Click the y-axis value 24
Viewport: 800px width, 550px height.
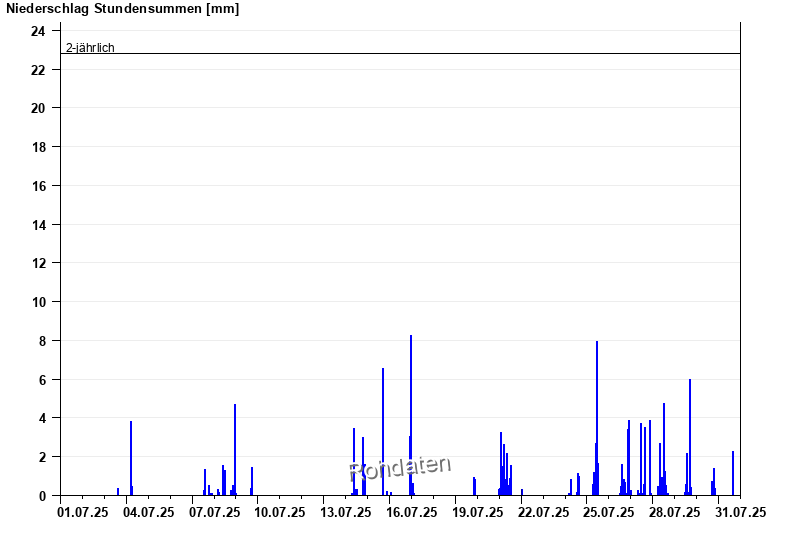coord(38,31)
